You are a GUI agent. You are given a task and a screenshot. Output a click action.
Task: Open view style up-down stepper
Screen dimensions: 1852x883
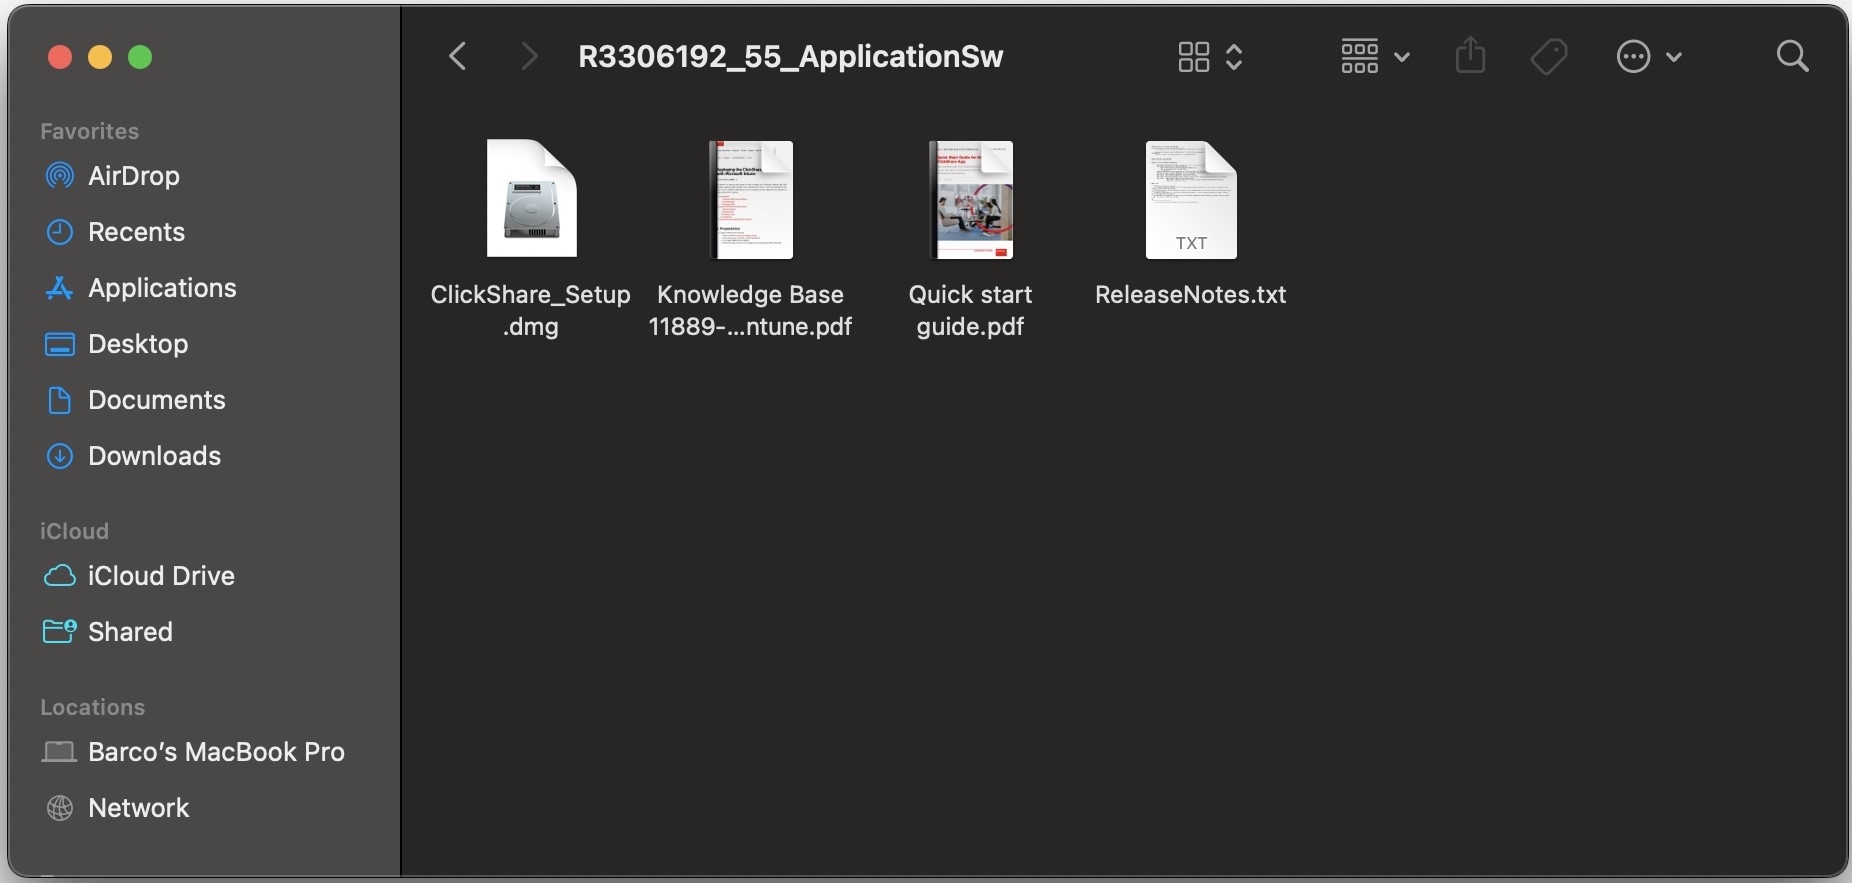click(1234, 57)
